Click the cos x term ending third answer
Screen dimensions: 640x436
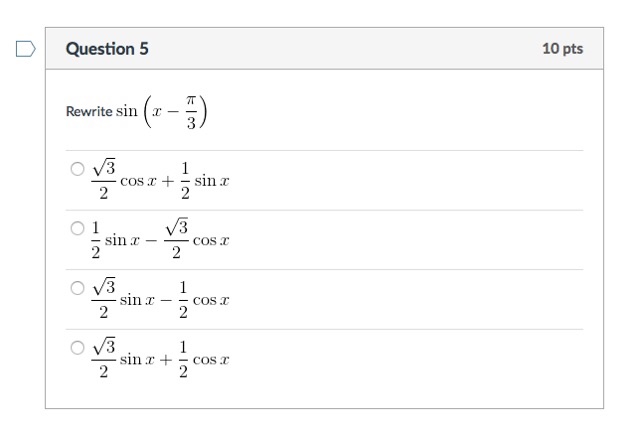211,300
